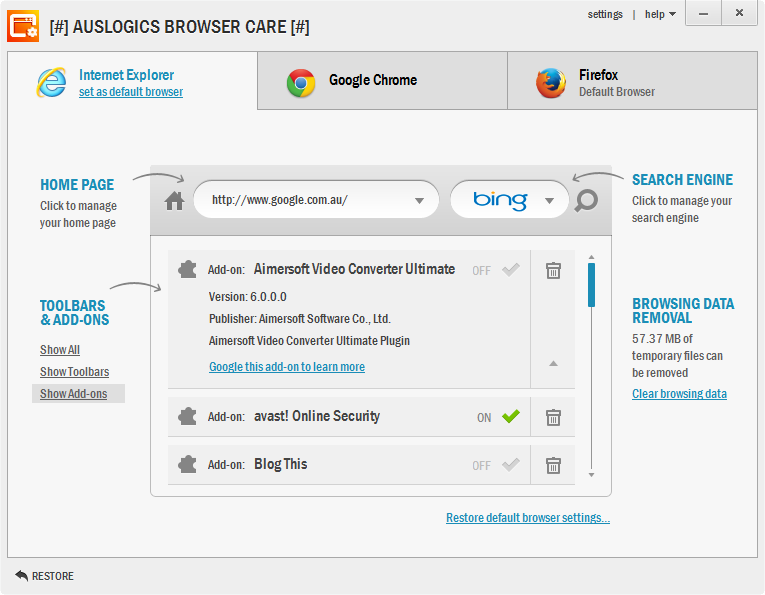Disable the avast! Online Security add-on
Viewport: 765px width, 595px height.
[511, 416]
